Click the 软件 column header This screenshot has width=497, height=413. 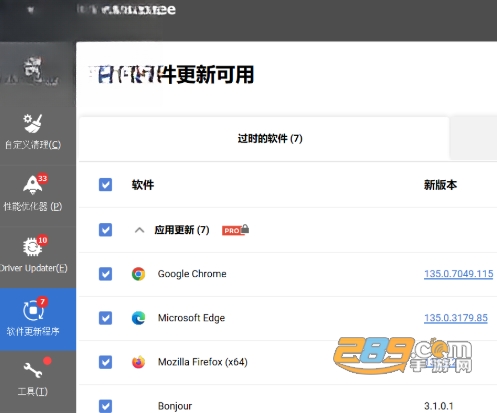click(143, 185)
